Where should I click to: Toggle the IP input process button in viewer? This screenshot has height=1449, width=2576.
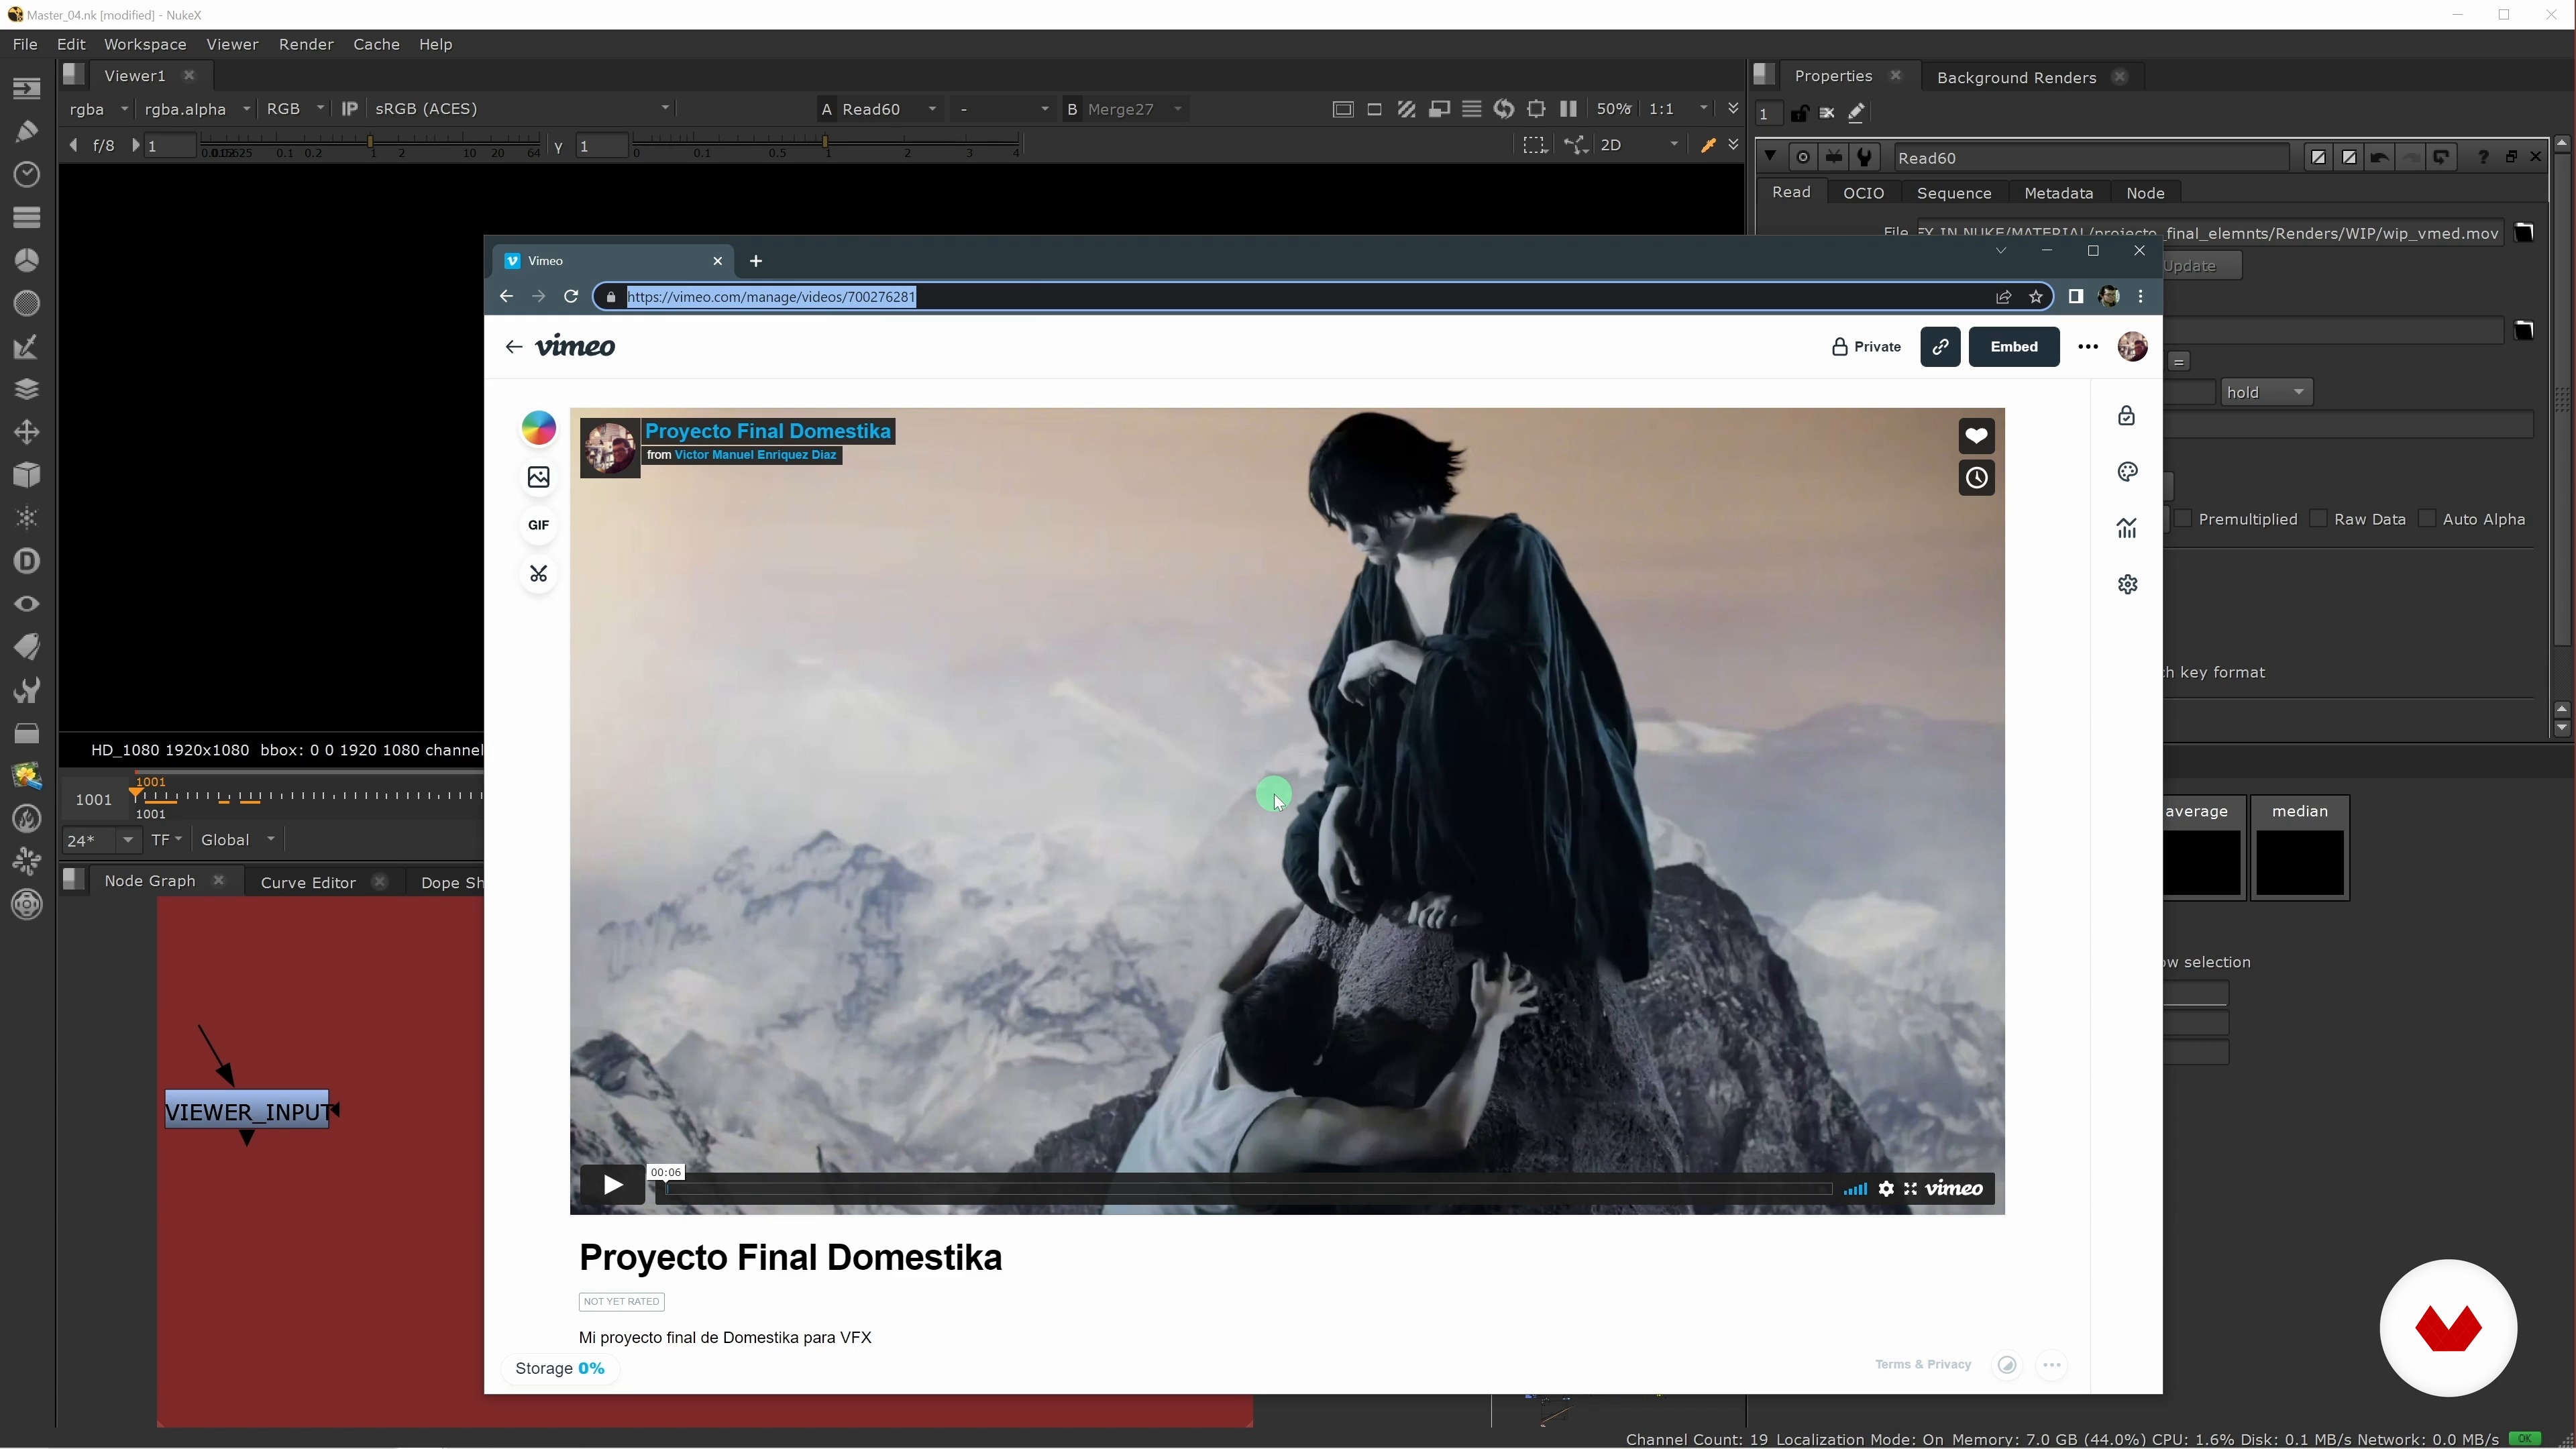(349, 109)
